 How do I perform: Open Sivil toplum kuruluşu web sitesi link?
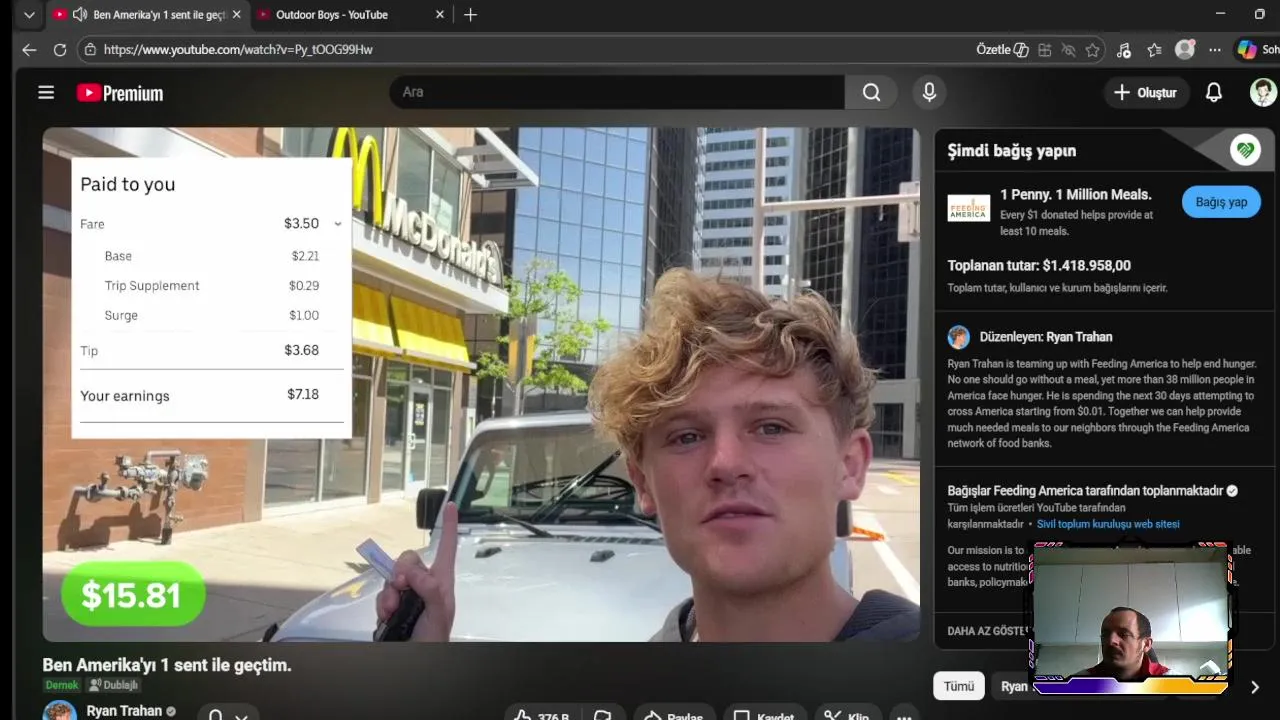pyautogui.click(x=1108, y=524)
